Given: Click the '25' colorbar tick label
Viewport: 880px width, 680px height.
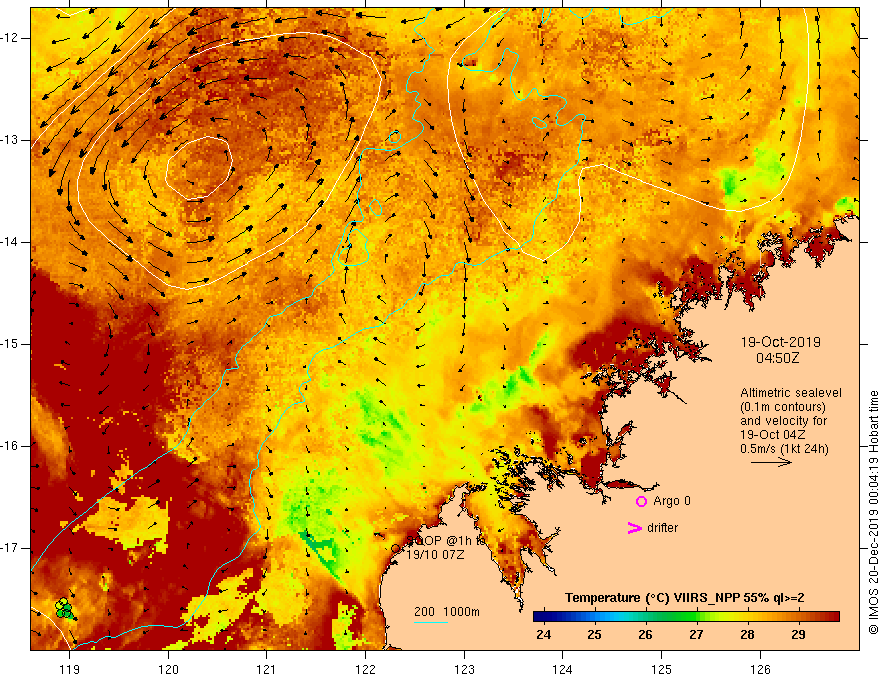Looking at the screenshot, I should (x=594, y=635).
